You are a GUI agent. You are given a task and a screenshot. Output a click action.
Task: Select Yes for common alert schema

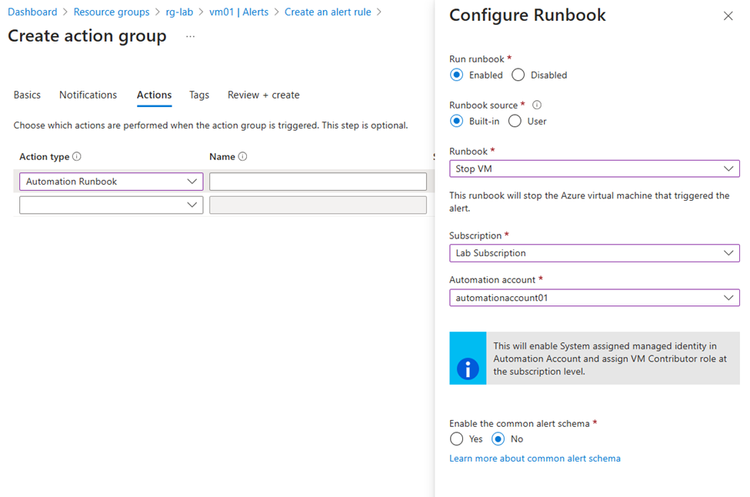[x=457, y=439]
